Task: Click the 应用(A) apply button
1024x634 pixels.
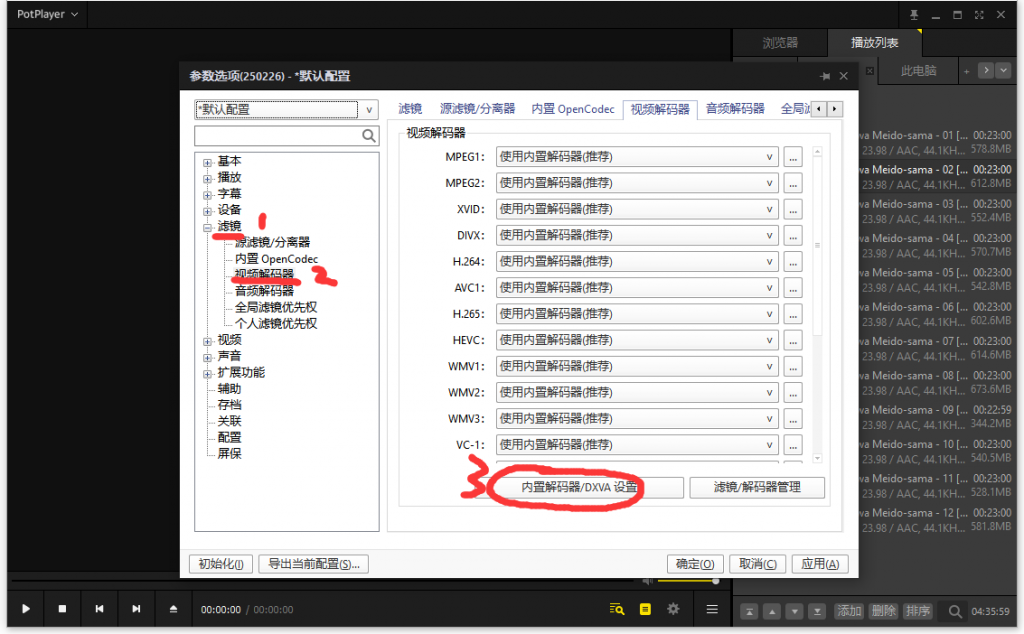Action: (820, 564)
